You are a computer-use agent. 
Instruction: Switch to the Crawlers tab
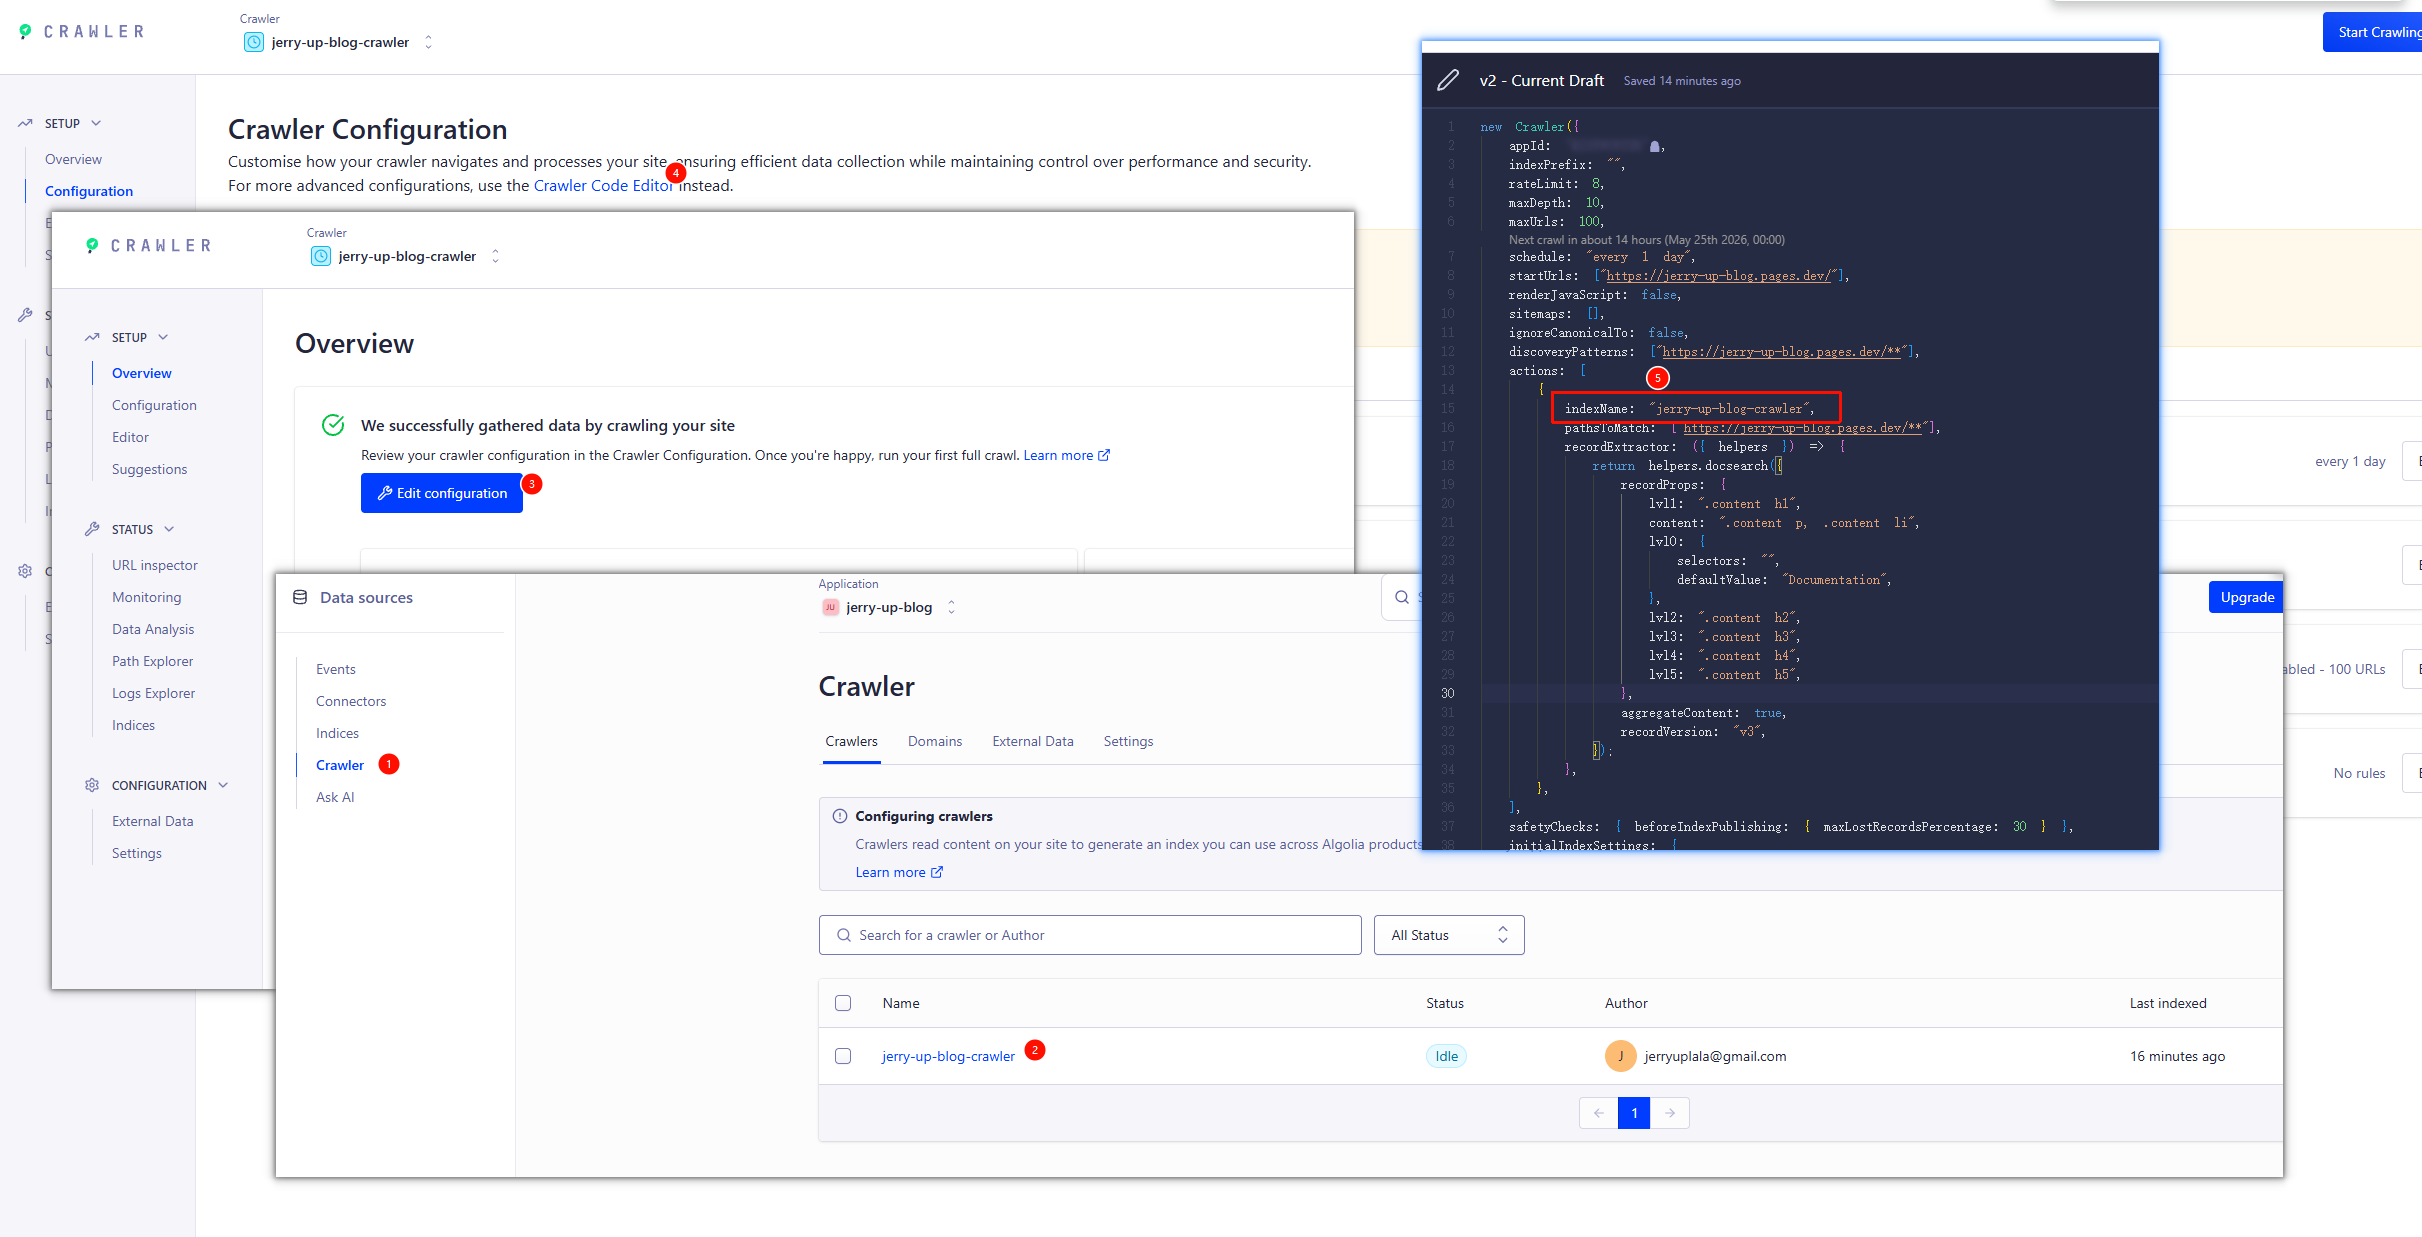click(851, 742)
